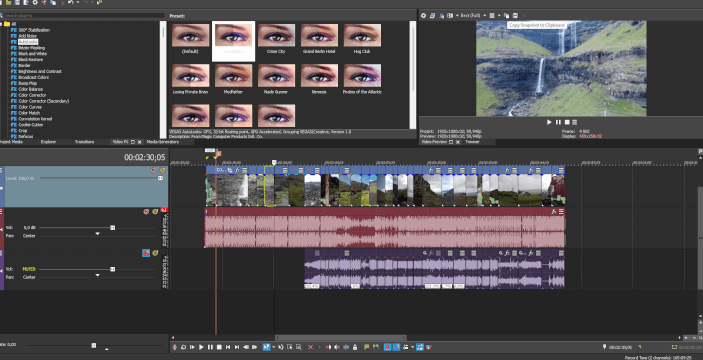Image resolution: width=703 pixels, height=360 pixels.
Task: Click the Display resolution link in preview
Action: click(x=590, y=136)
